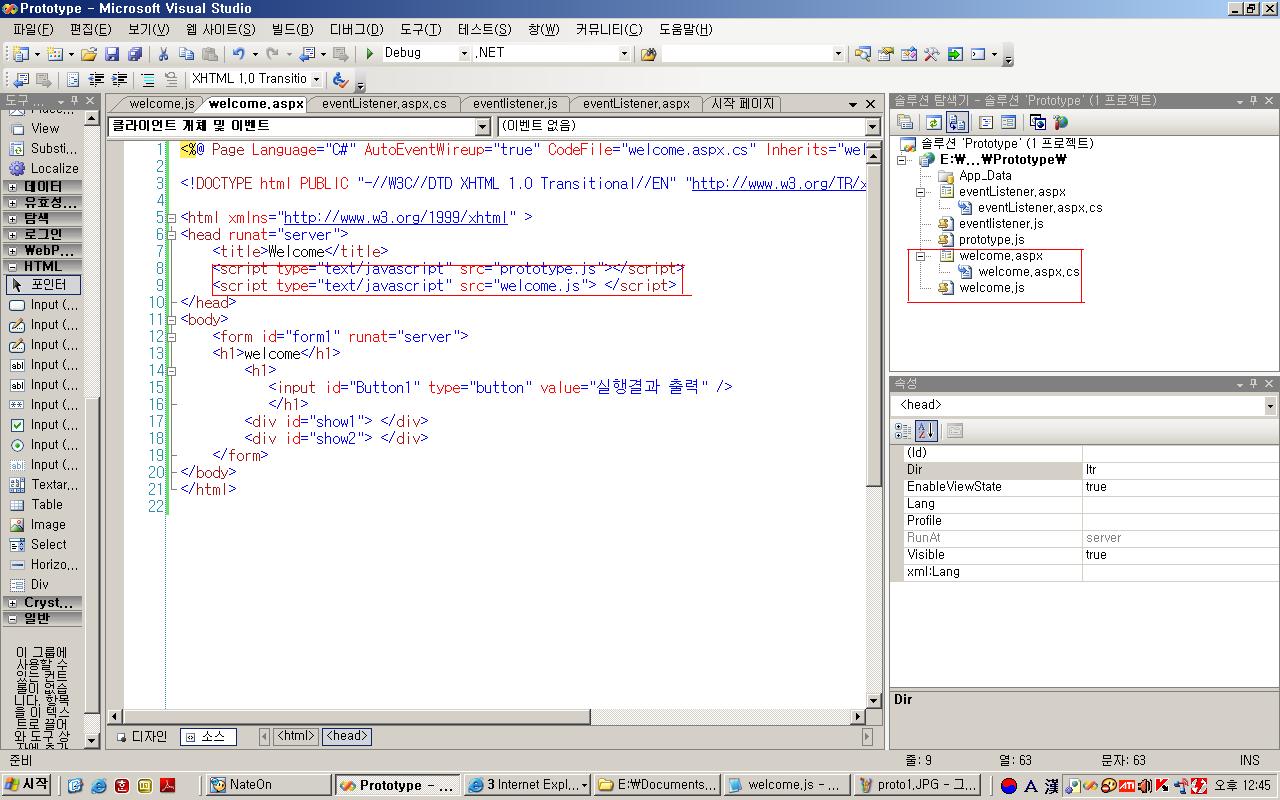Start debugging with the green play icon
Image resolution: width=1280 pixels, height=800 pixels.
coord(370,54)
